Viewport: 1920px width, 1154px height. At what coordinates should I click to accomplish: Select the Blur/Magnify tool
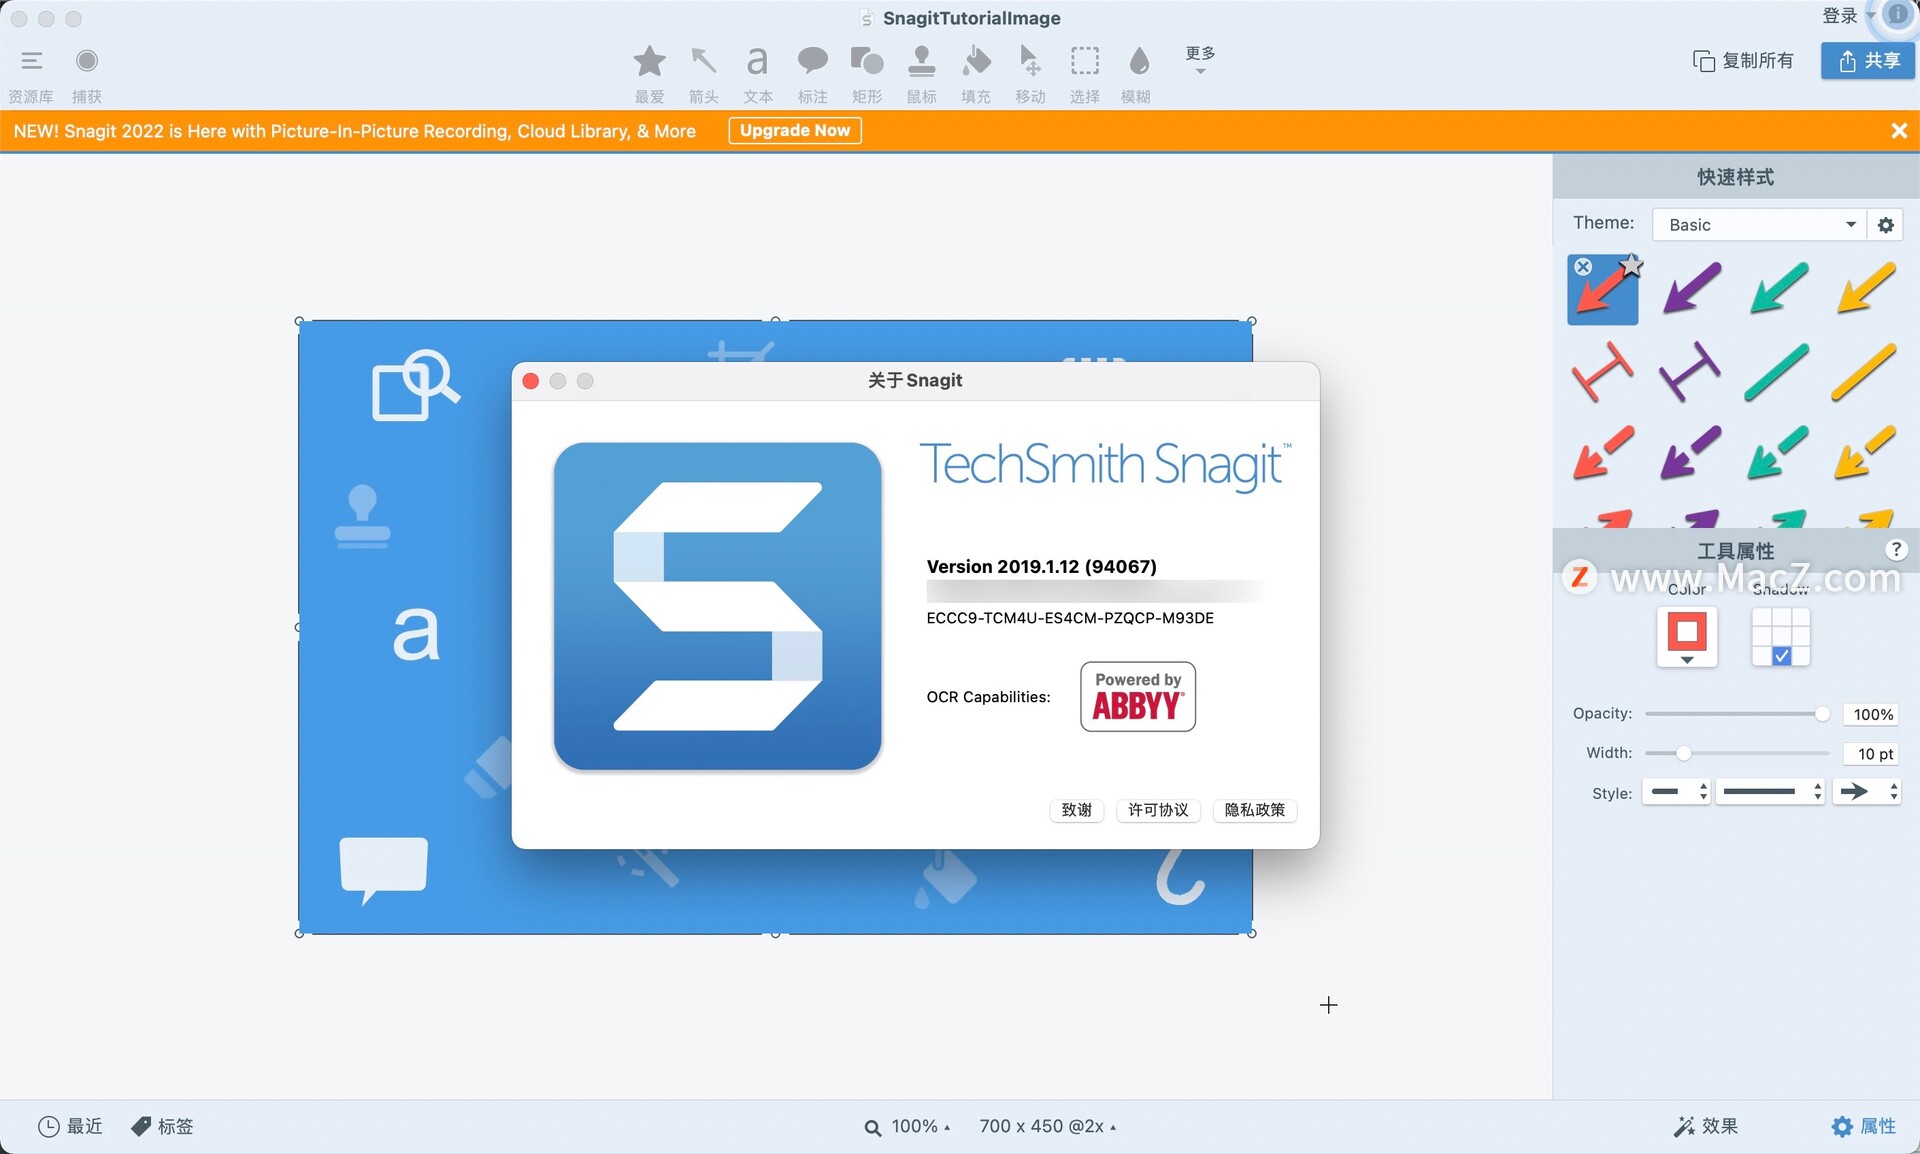click(1142, 62)
